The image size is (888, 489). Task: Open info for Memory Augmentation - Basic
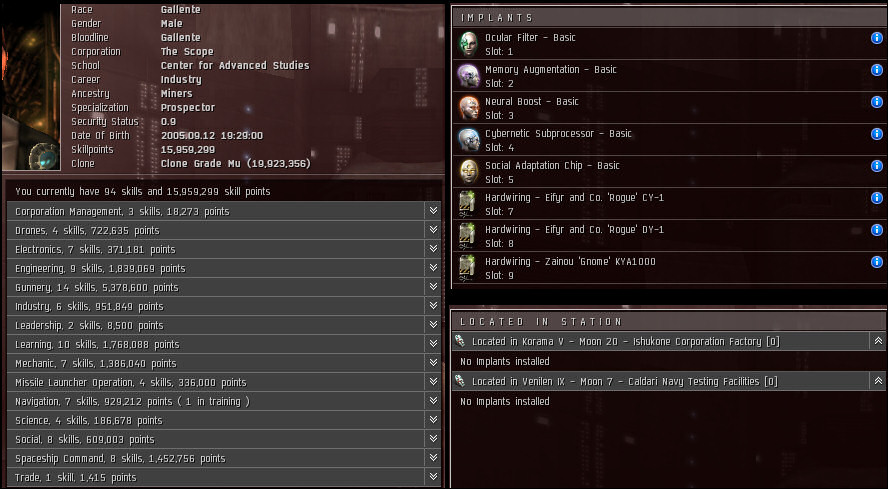click(876, 70)
